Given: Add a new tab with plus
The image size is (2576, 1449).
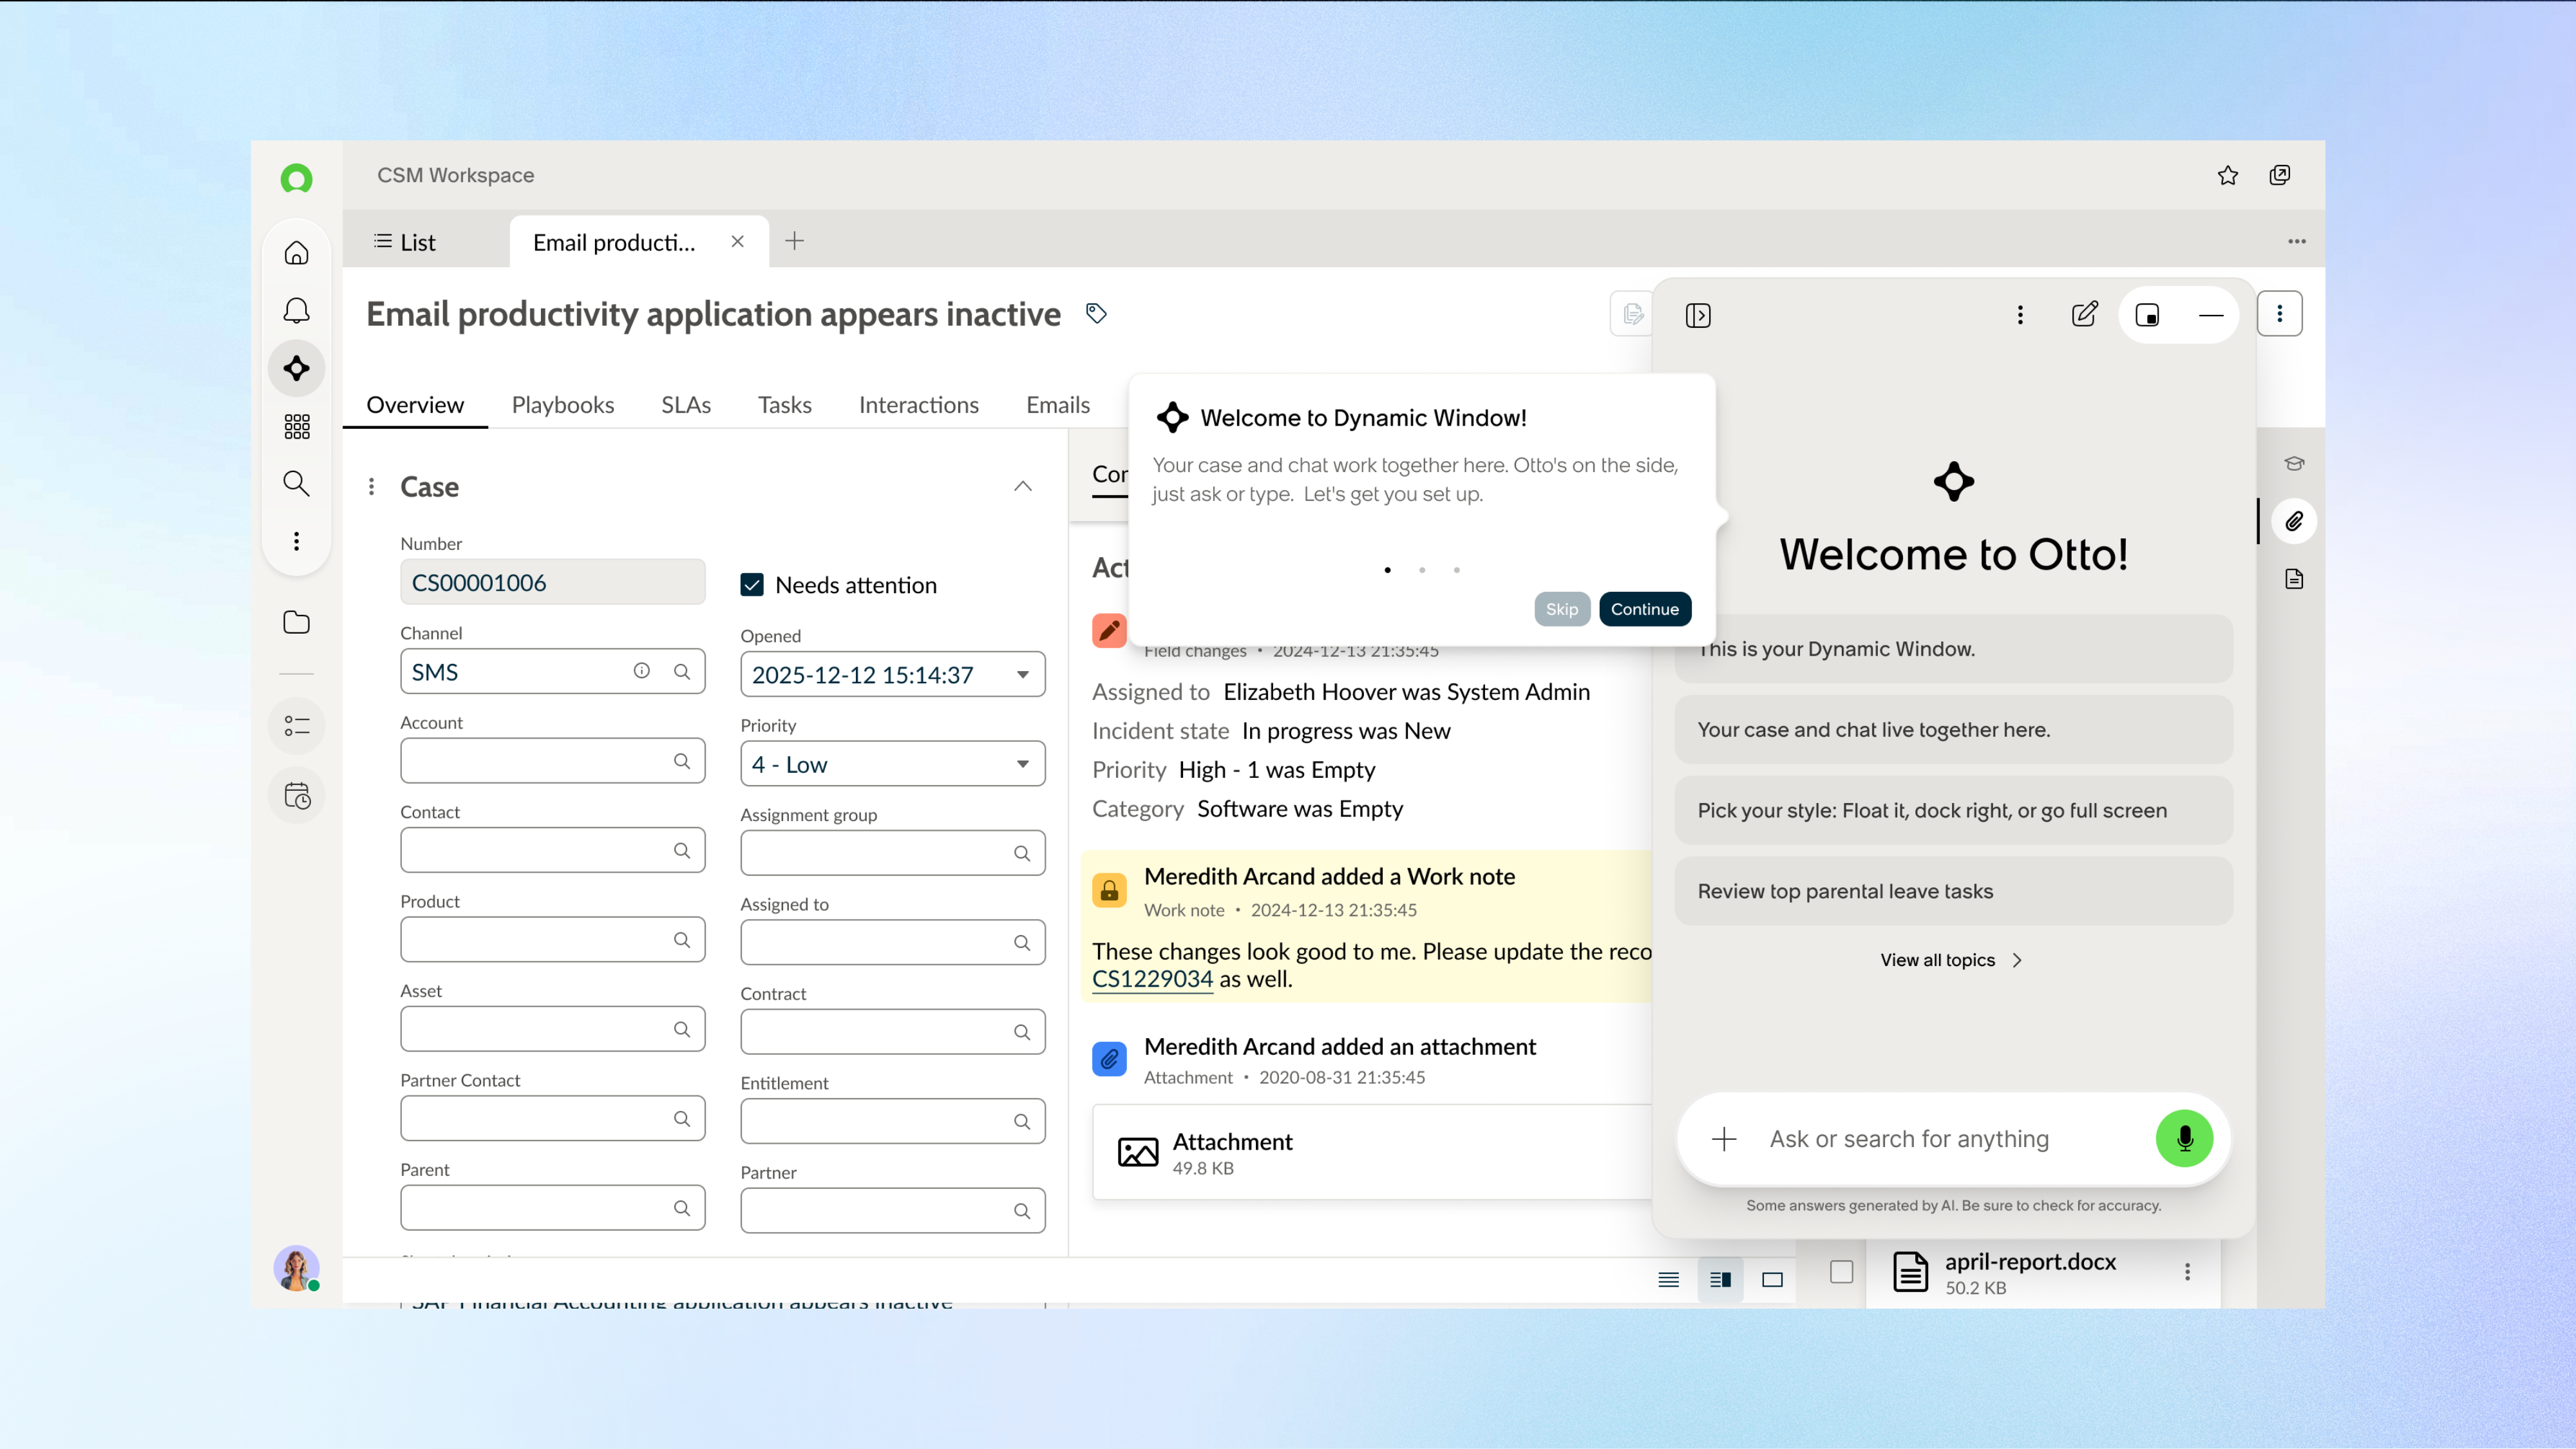Looking at the screenshot, I should coord(794,241).
